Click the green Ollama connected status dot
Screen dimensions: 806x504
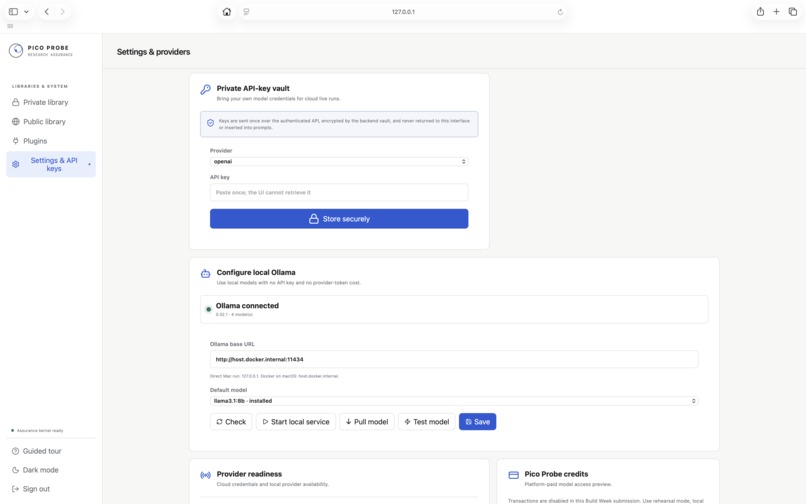(208, 310)
